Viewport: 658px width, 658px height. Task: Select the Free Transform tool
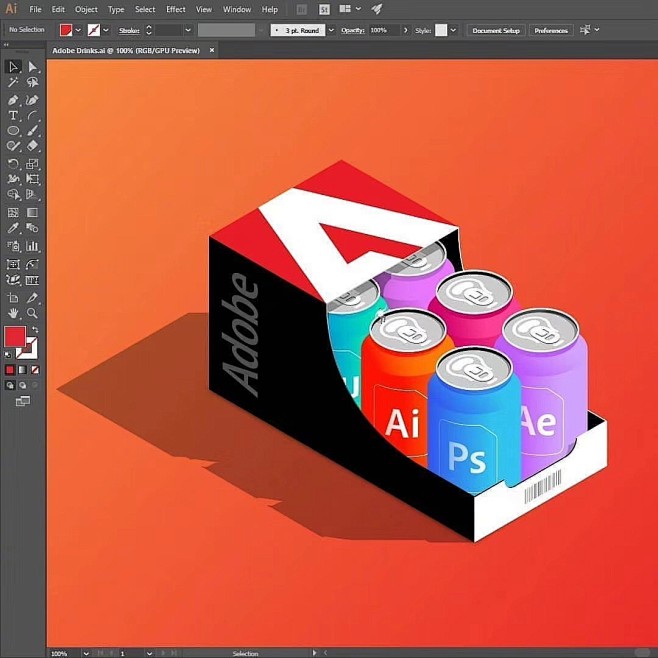[x=32, y=179]
